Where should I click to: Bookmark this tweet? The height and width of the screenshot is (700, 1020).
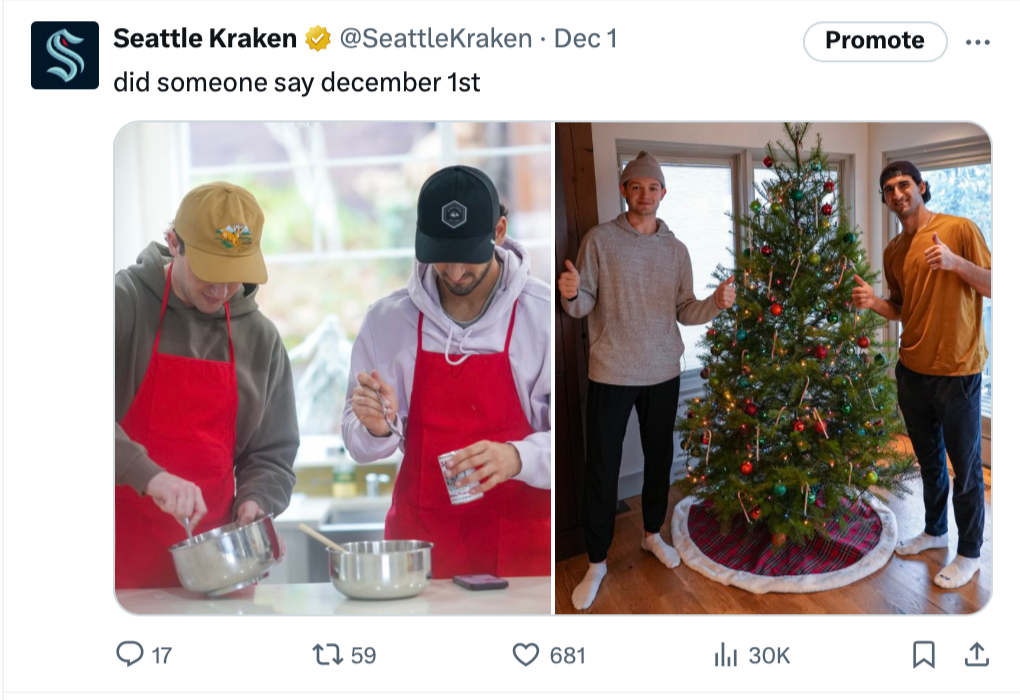tap(924, 654)
